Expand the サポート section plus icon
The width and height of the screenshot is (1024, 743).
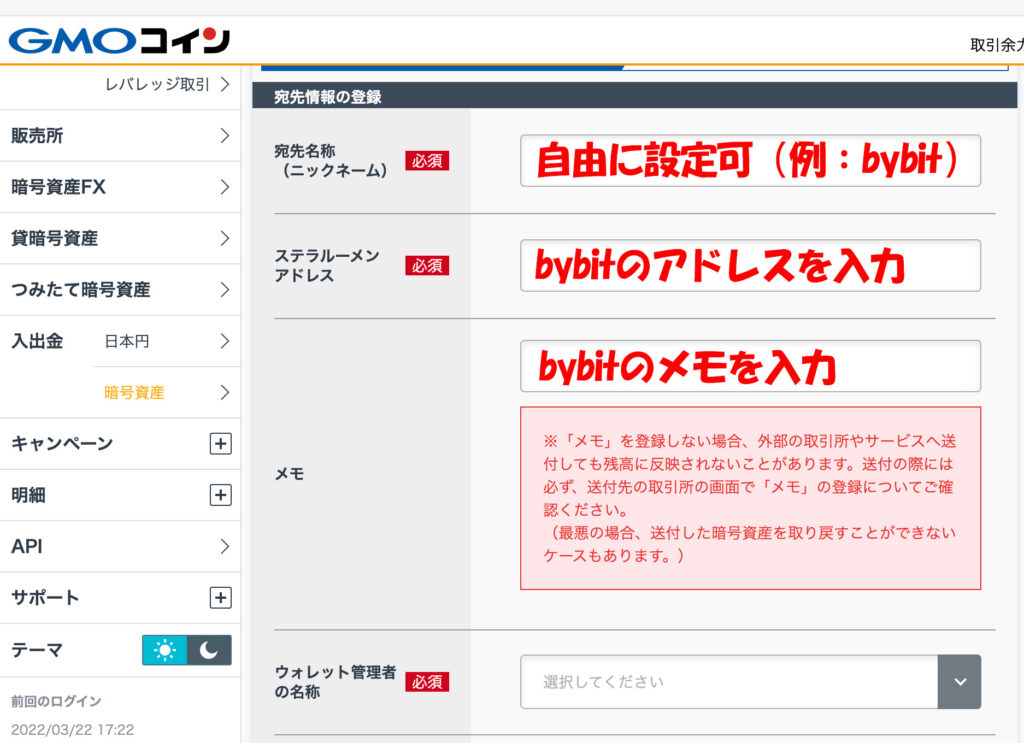coord(221,597)
